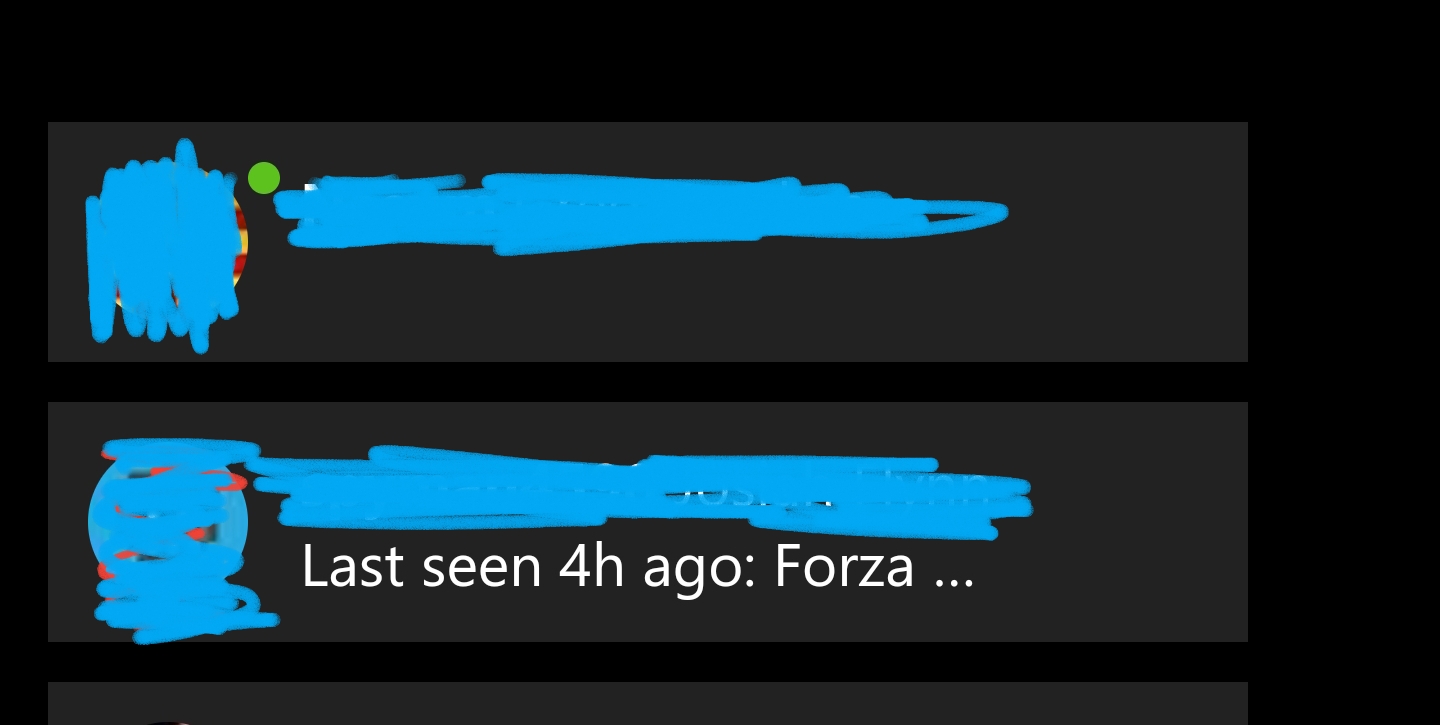Click the word Forza in status line

[844, 567]
